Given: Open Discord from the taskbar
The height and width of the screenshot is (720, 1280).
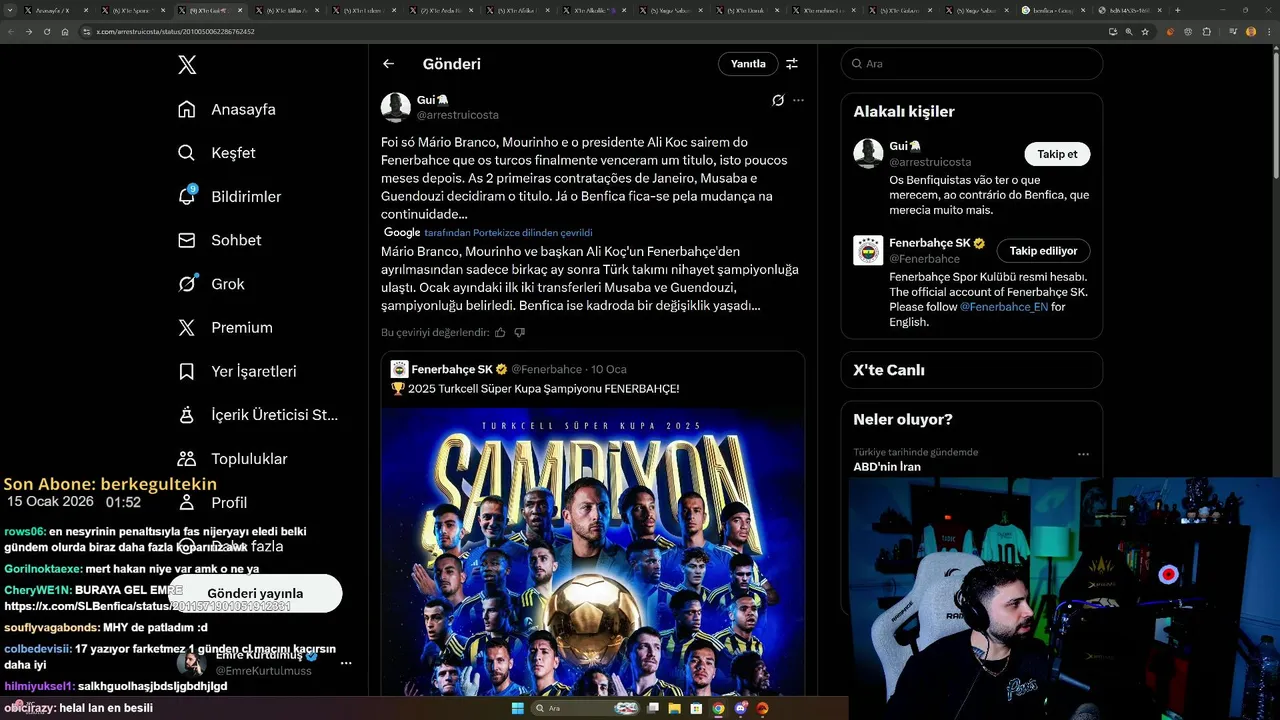Looking at the screenshot, I should click(x=740, y=708).
